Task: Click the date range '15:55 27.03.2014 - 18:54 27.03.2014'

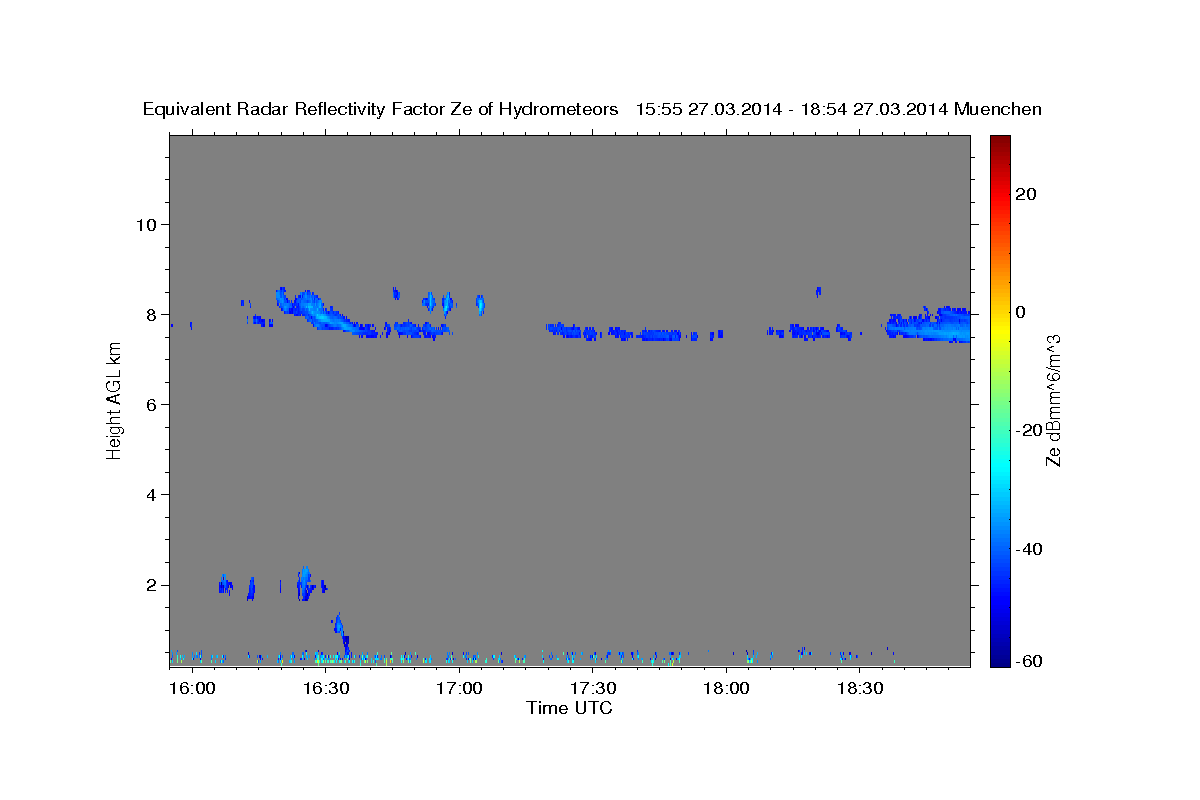Action: click(791, 110)
